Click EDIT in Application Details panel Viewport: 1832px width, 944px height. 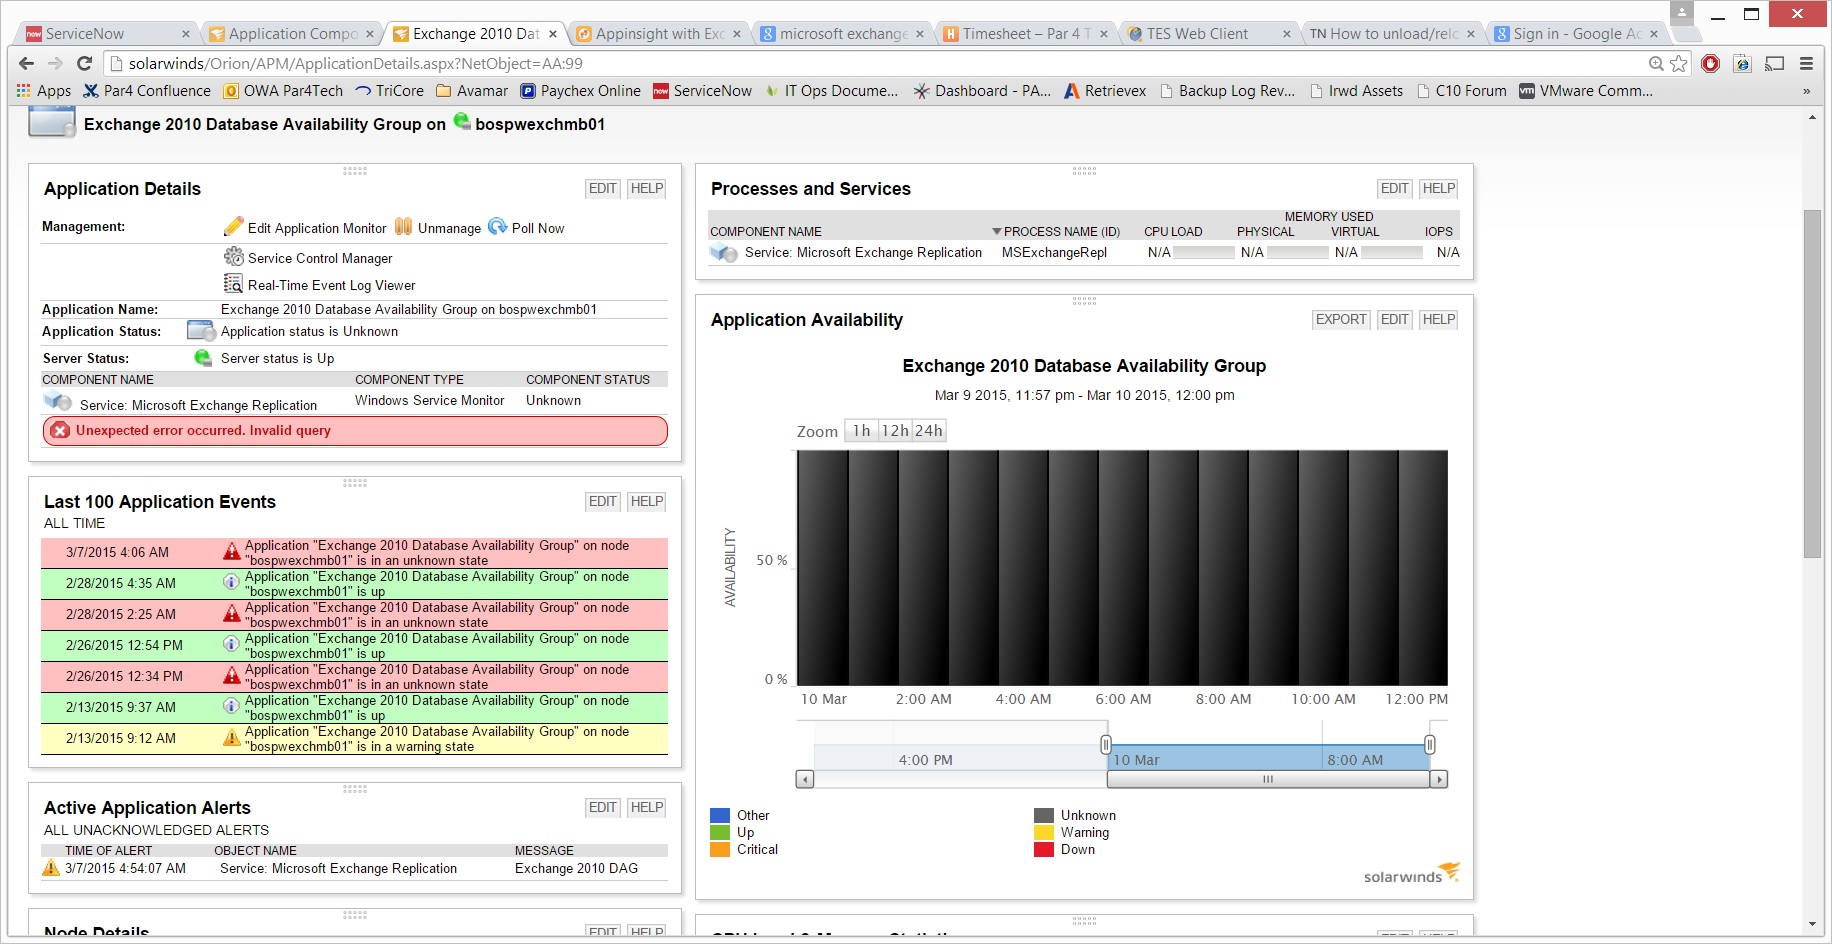(x=603, y=189)
